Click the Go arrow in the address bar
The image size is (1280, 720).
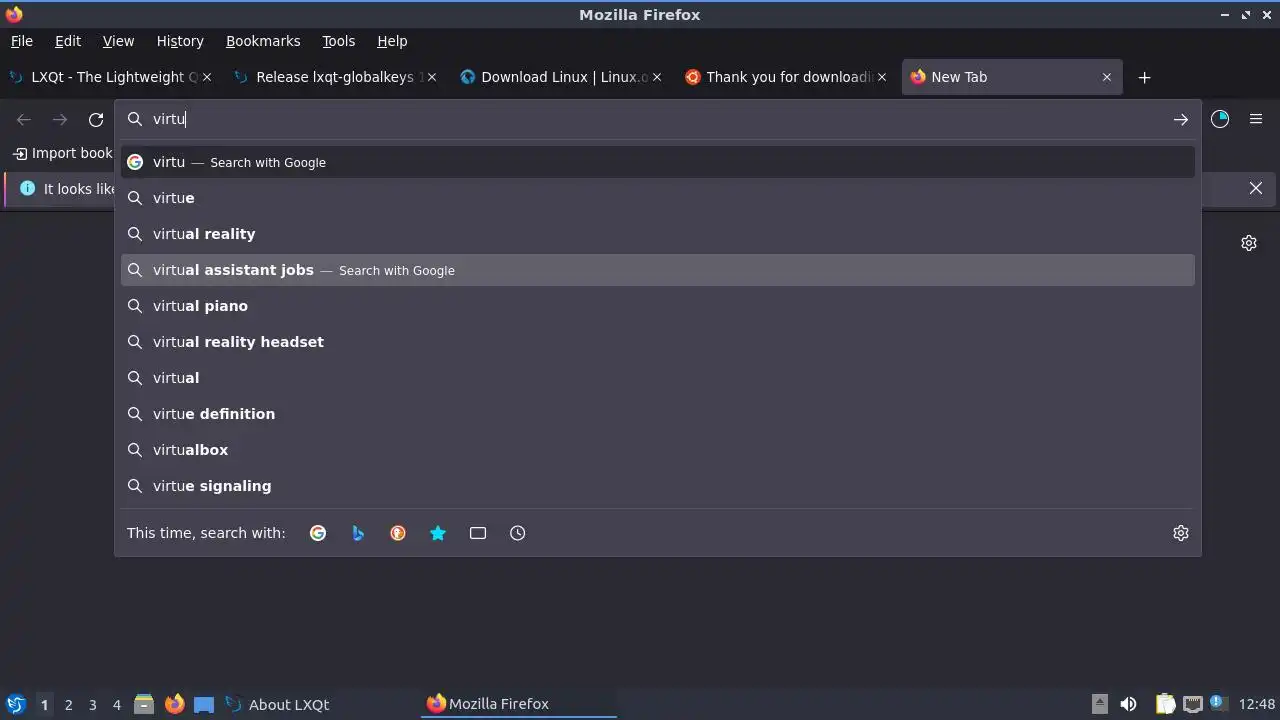click(x=1180, y=120)
